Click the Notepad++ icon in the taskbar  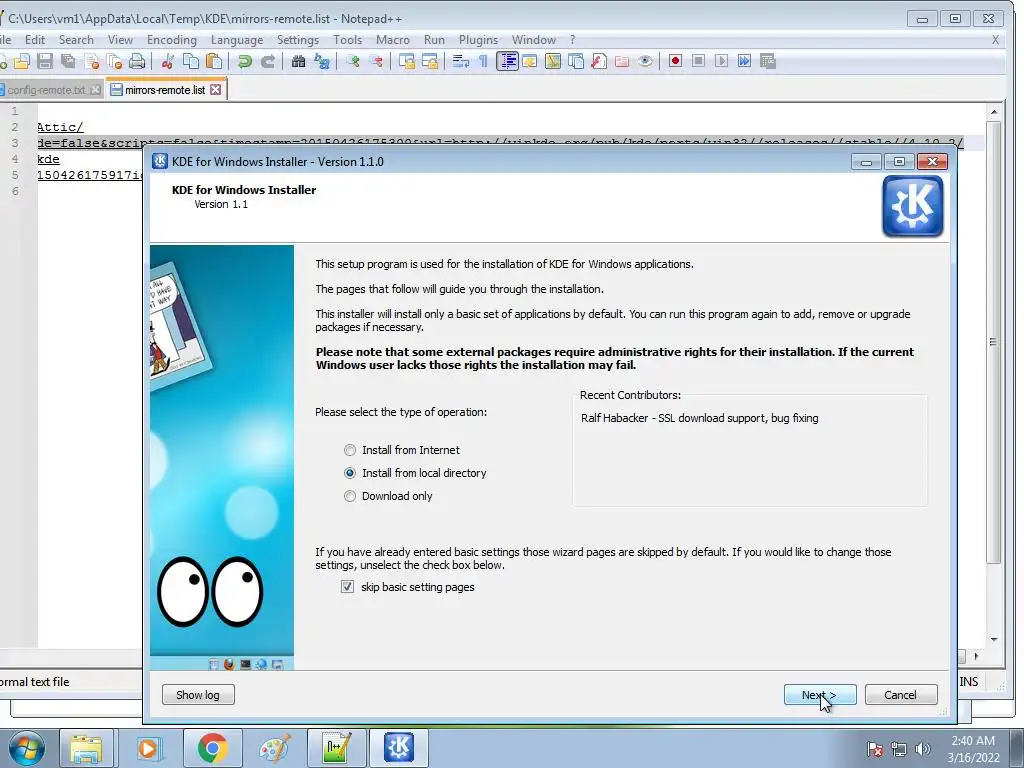click(337, 748)
